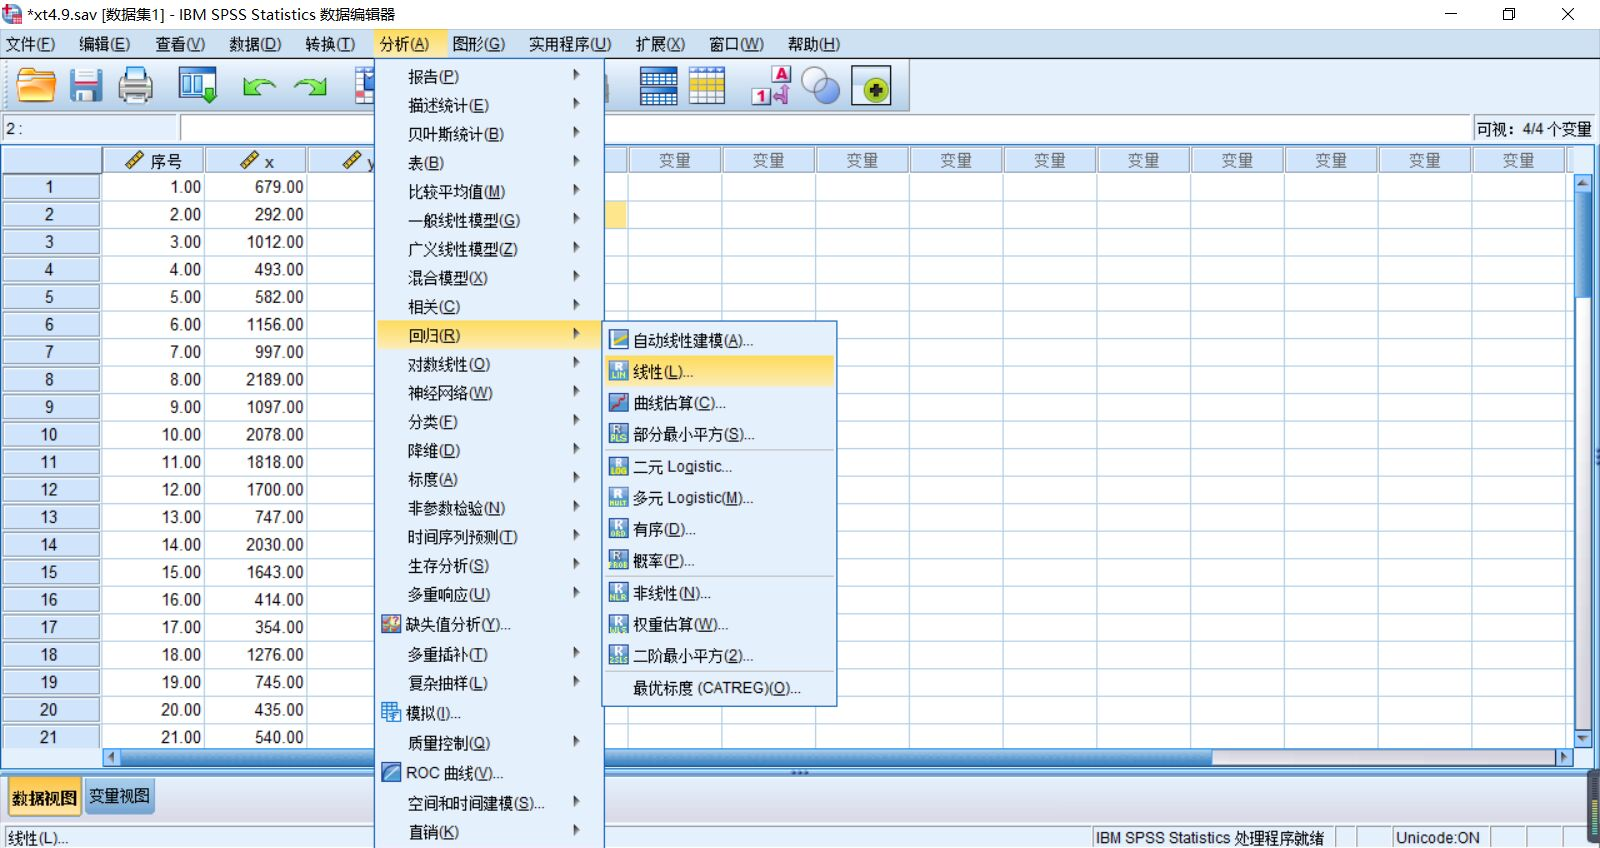Expand the 比较平均值(M) submenu
The width and height of the screenshot is (1600, 848).
click(489, 191)
